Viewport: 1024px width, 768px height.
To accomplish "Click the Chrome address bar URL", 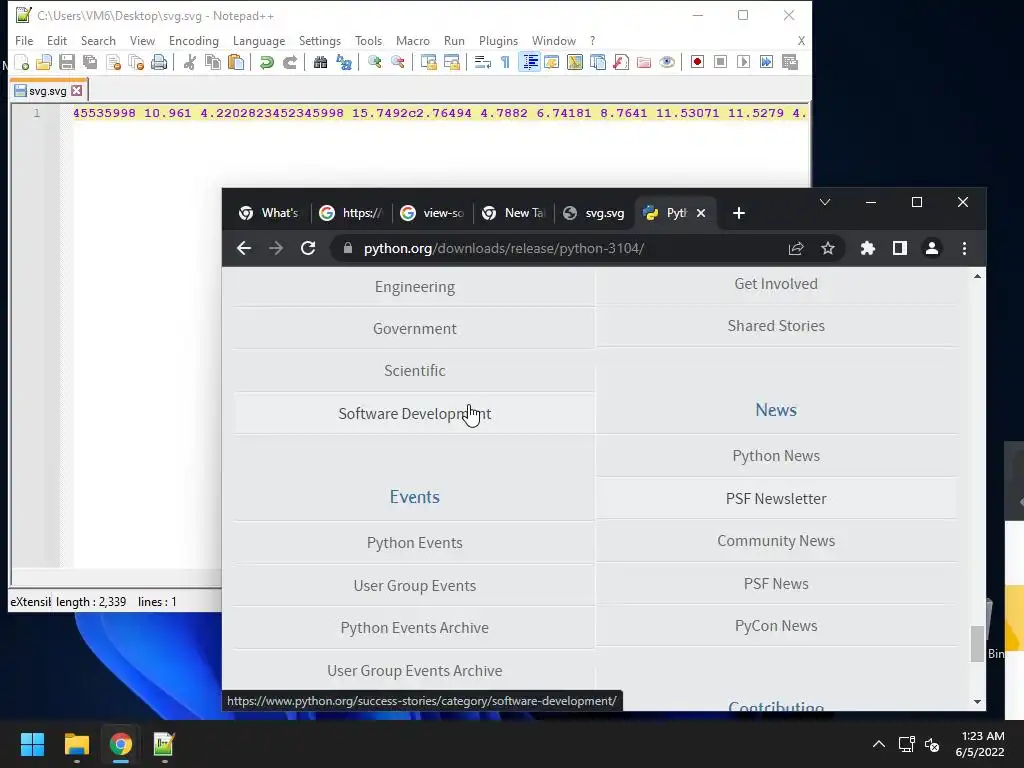I will tap(504, 248).
